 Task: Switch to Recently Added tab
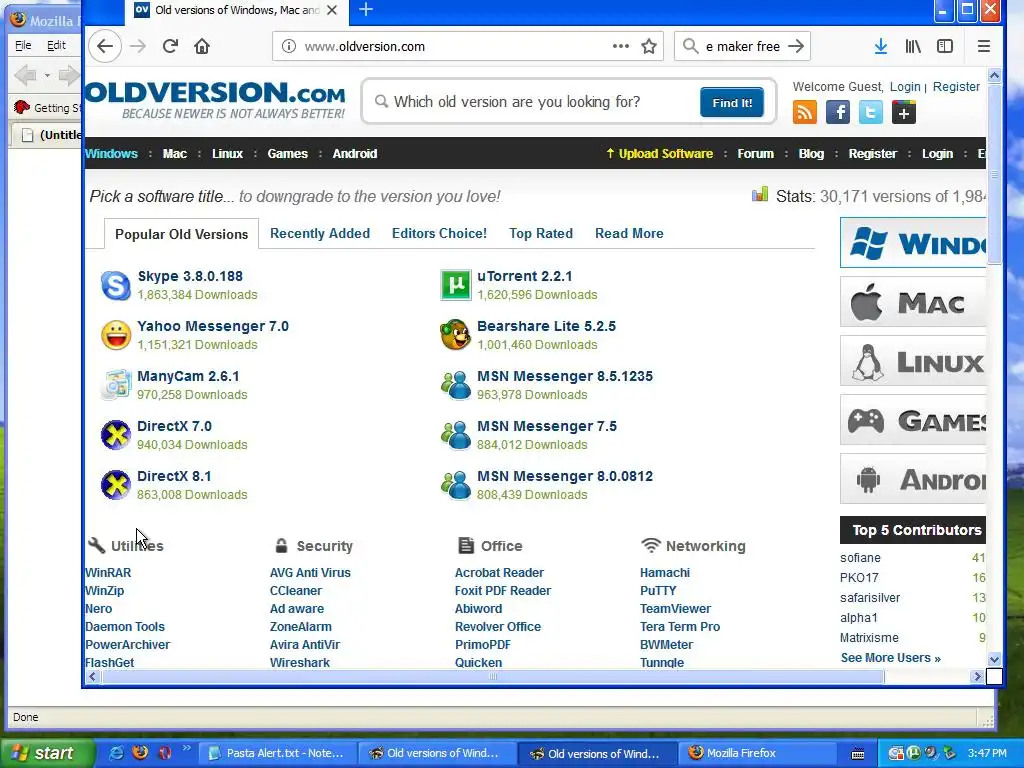click(x=320, y=234)
